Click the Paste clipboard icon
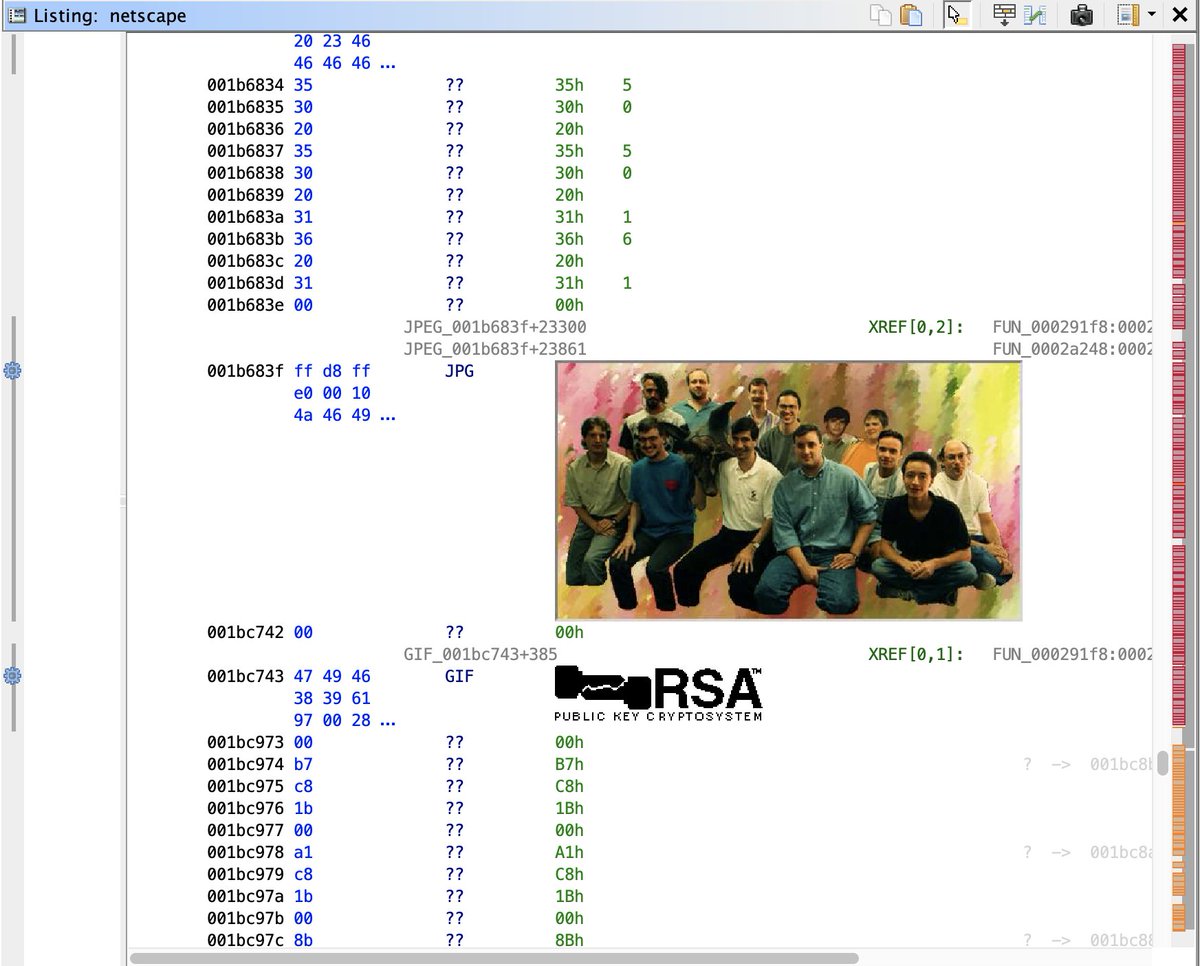The width and height of the screenshot is (1200, 966). 910,15
